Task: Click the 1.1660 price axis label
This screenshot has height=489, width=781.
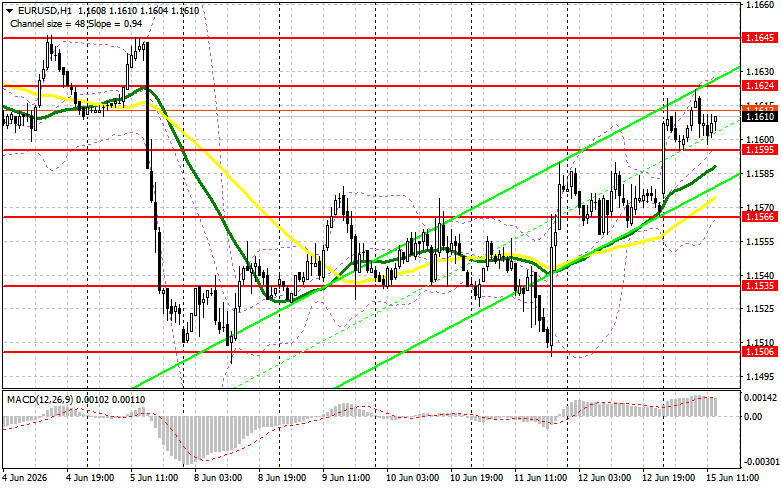Action: tap(760, 4)
